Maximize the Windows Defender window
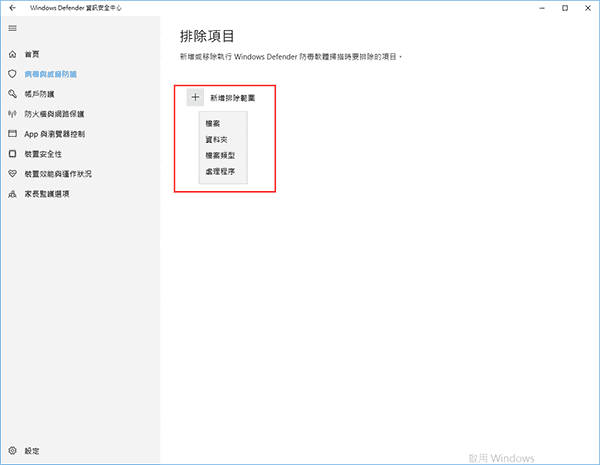The image size is (600, 465). coord(565,8)
